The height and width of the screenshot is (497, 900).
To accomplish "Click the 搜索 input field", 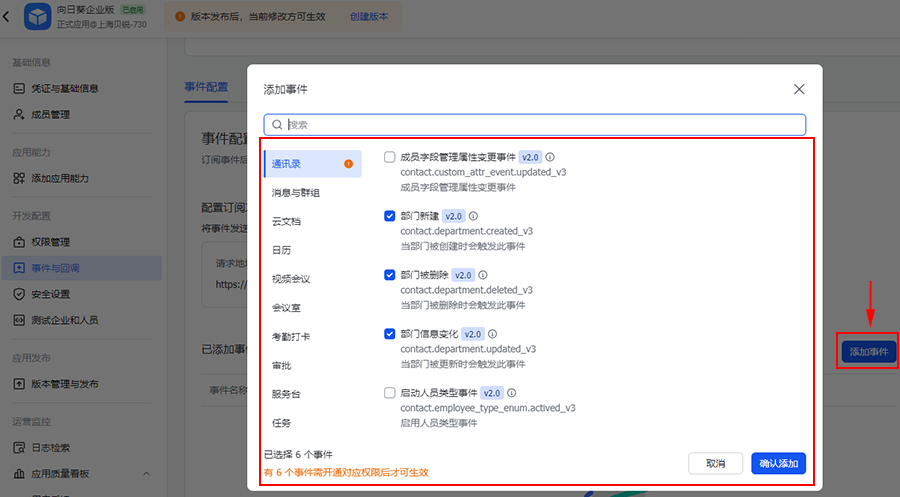I will pos(534,125).
